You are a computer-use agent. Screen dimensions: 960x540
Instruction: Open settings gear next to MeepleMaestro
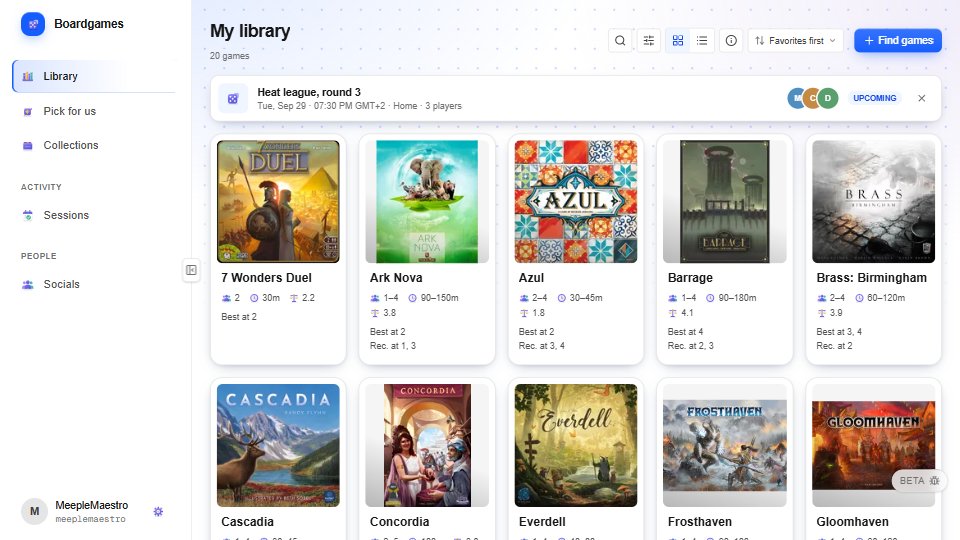[158, 511]
